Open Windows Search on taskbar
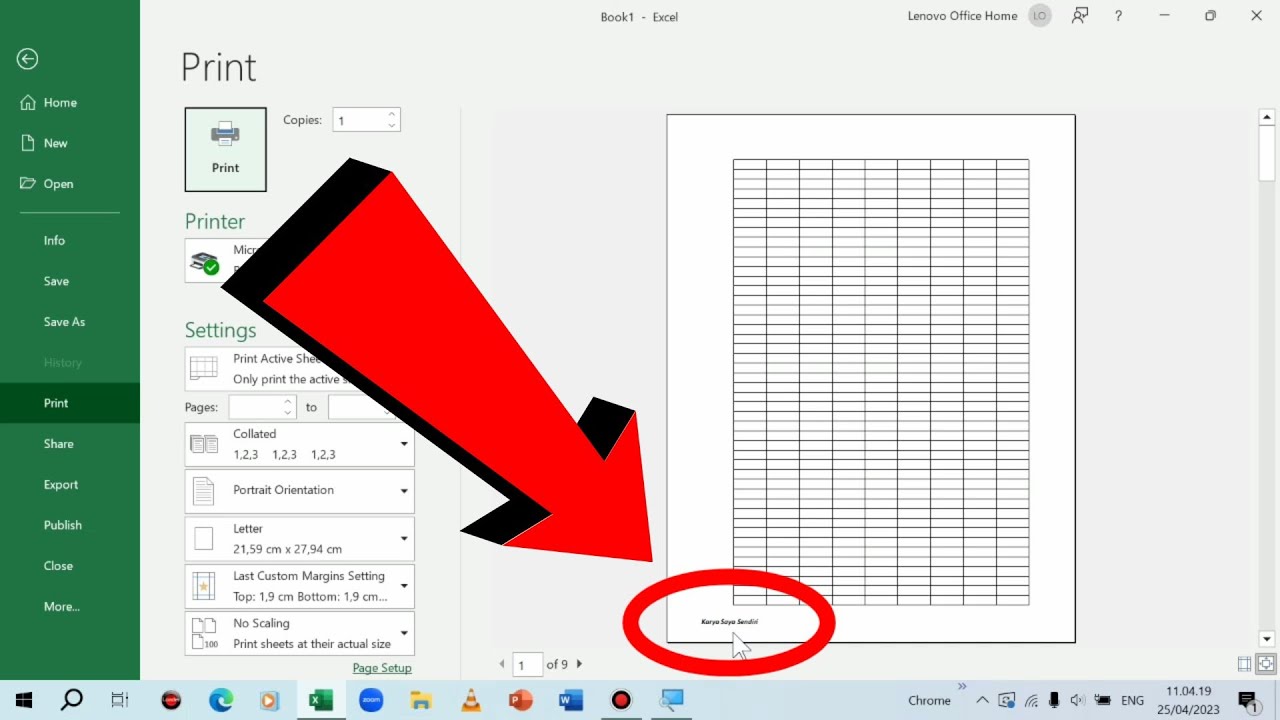The width and height of the screenshot is (1280, 720). click(x=72, y=700)
